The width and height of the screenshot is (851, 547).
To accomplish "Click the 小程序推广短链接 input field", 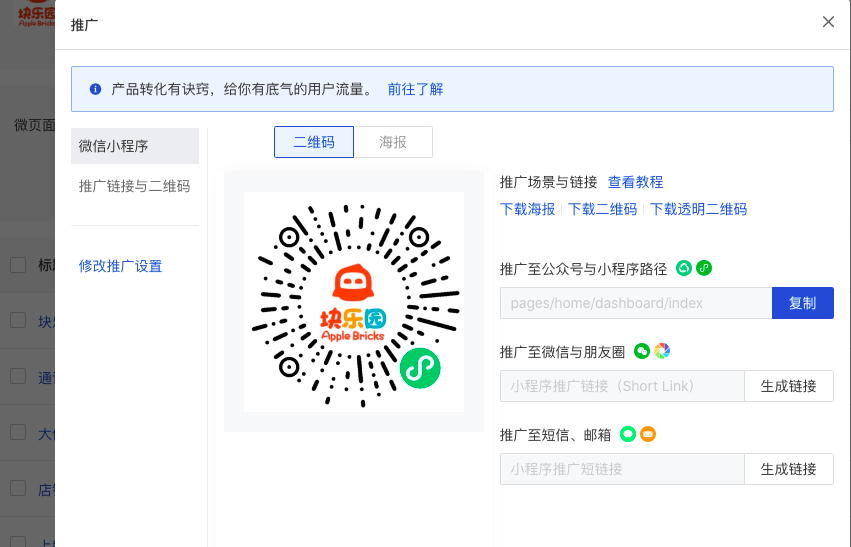I will [x=623, y=469].
